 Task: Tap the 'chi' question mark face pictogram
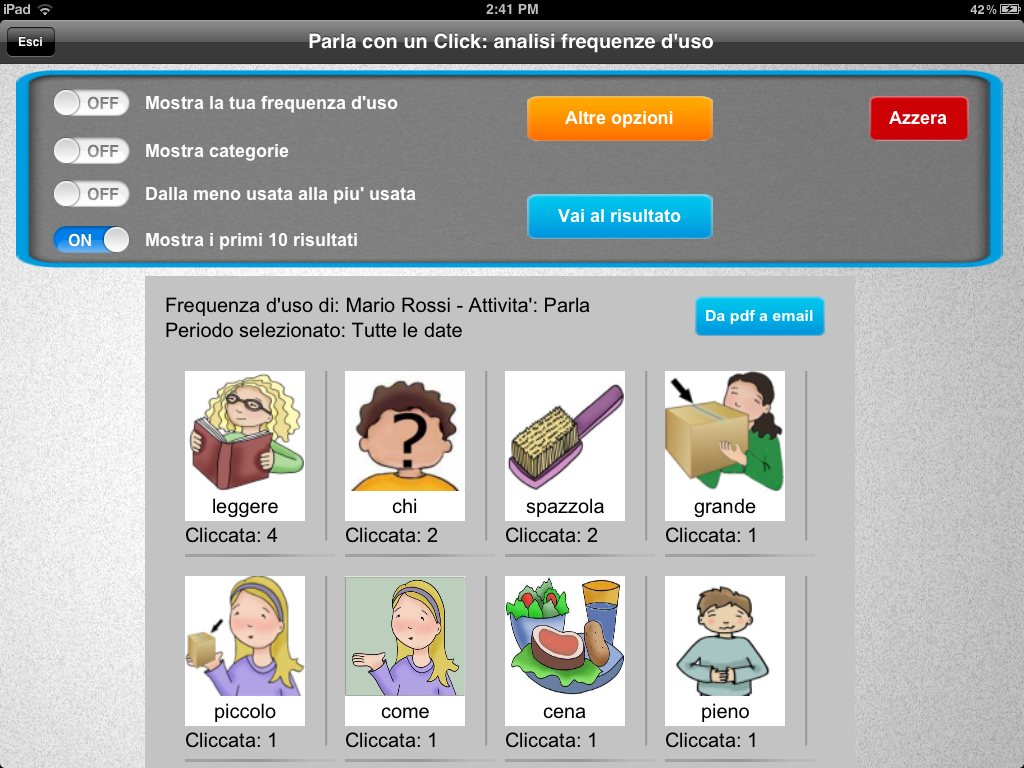point(405,445)
